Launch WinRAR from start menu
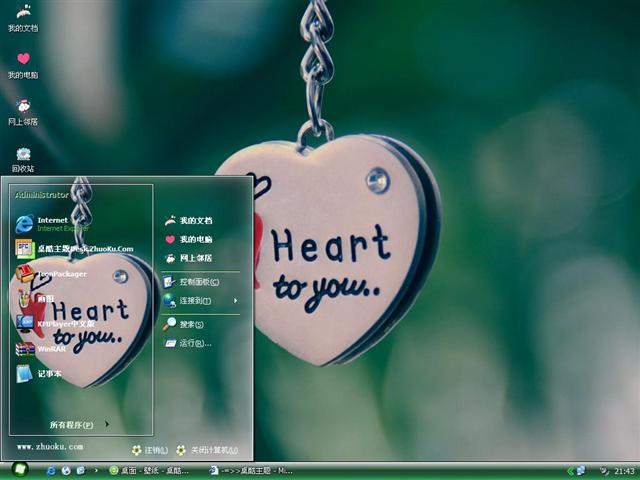This screenshot has width=640, height=480. (x=41, y=349)
